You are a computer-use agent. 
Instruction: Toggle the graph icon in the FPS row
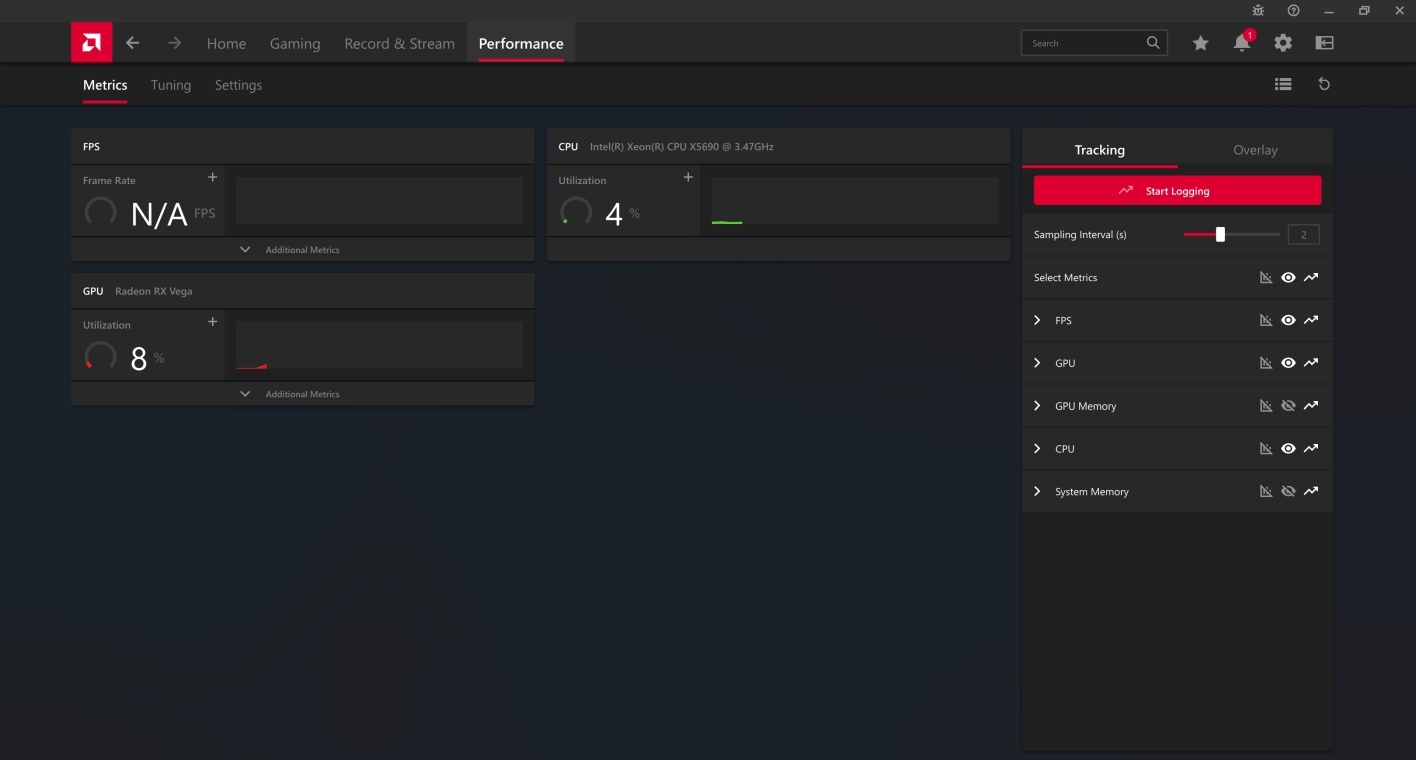point(1266,320)
